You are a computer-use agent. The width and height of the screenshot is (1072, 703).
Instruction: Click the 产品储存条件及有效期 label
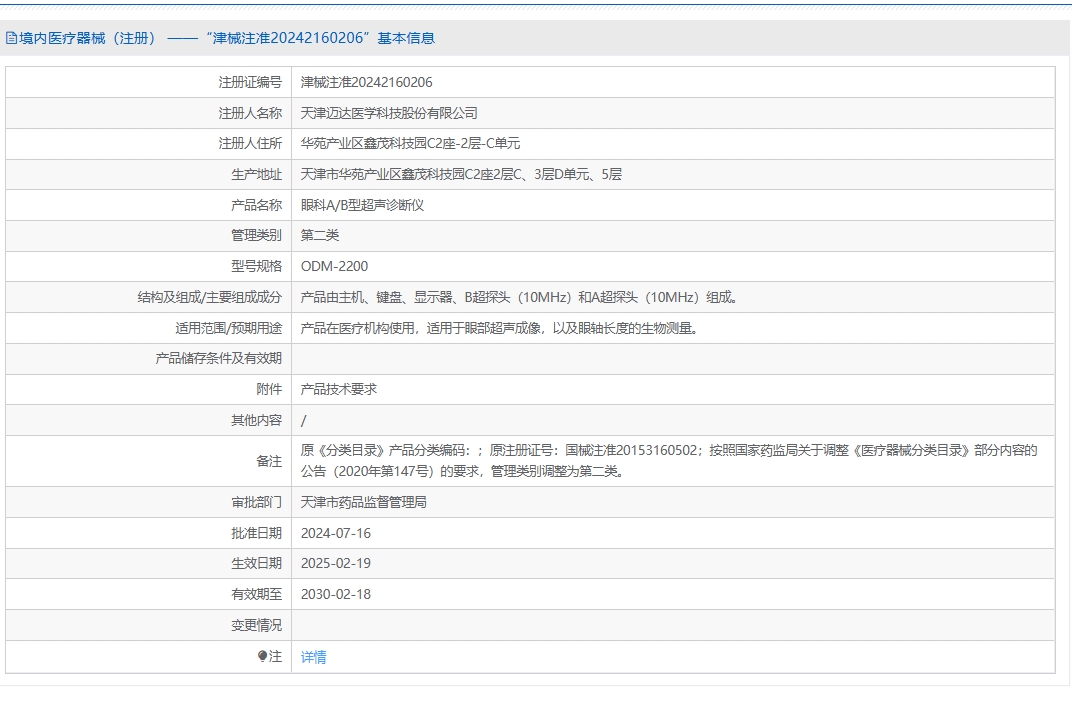click(x=218, y=358)
